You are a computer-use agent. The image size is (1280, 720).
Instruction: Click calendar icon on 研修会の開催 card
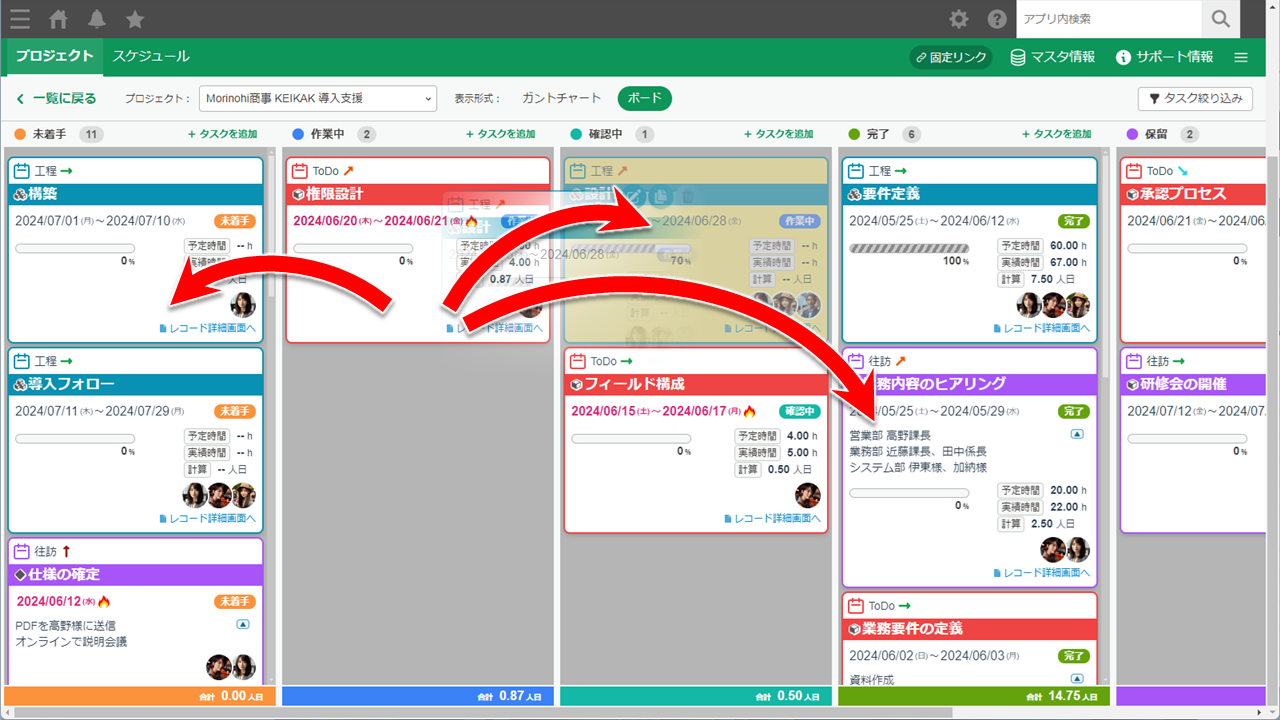[x=1134, y=361]
